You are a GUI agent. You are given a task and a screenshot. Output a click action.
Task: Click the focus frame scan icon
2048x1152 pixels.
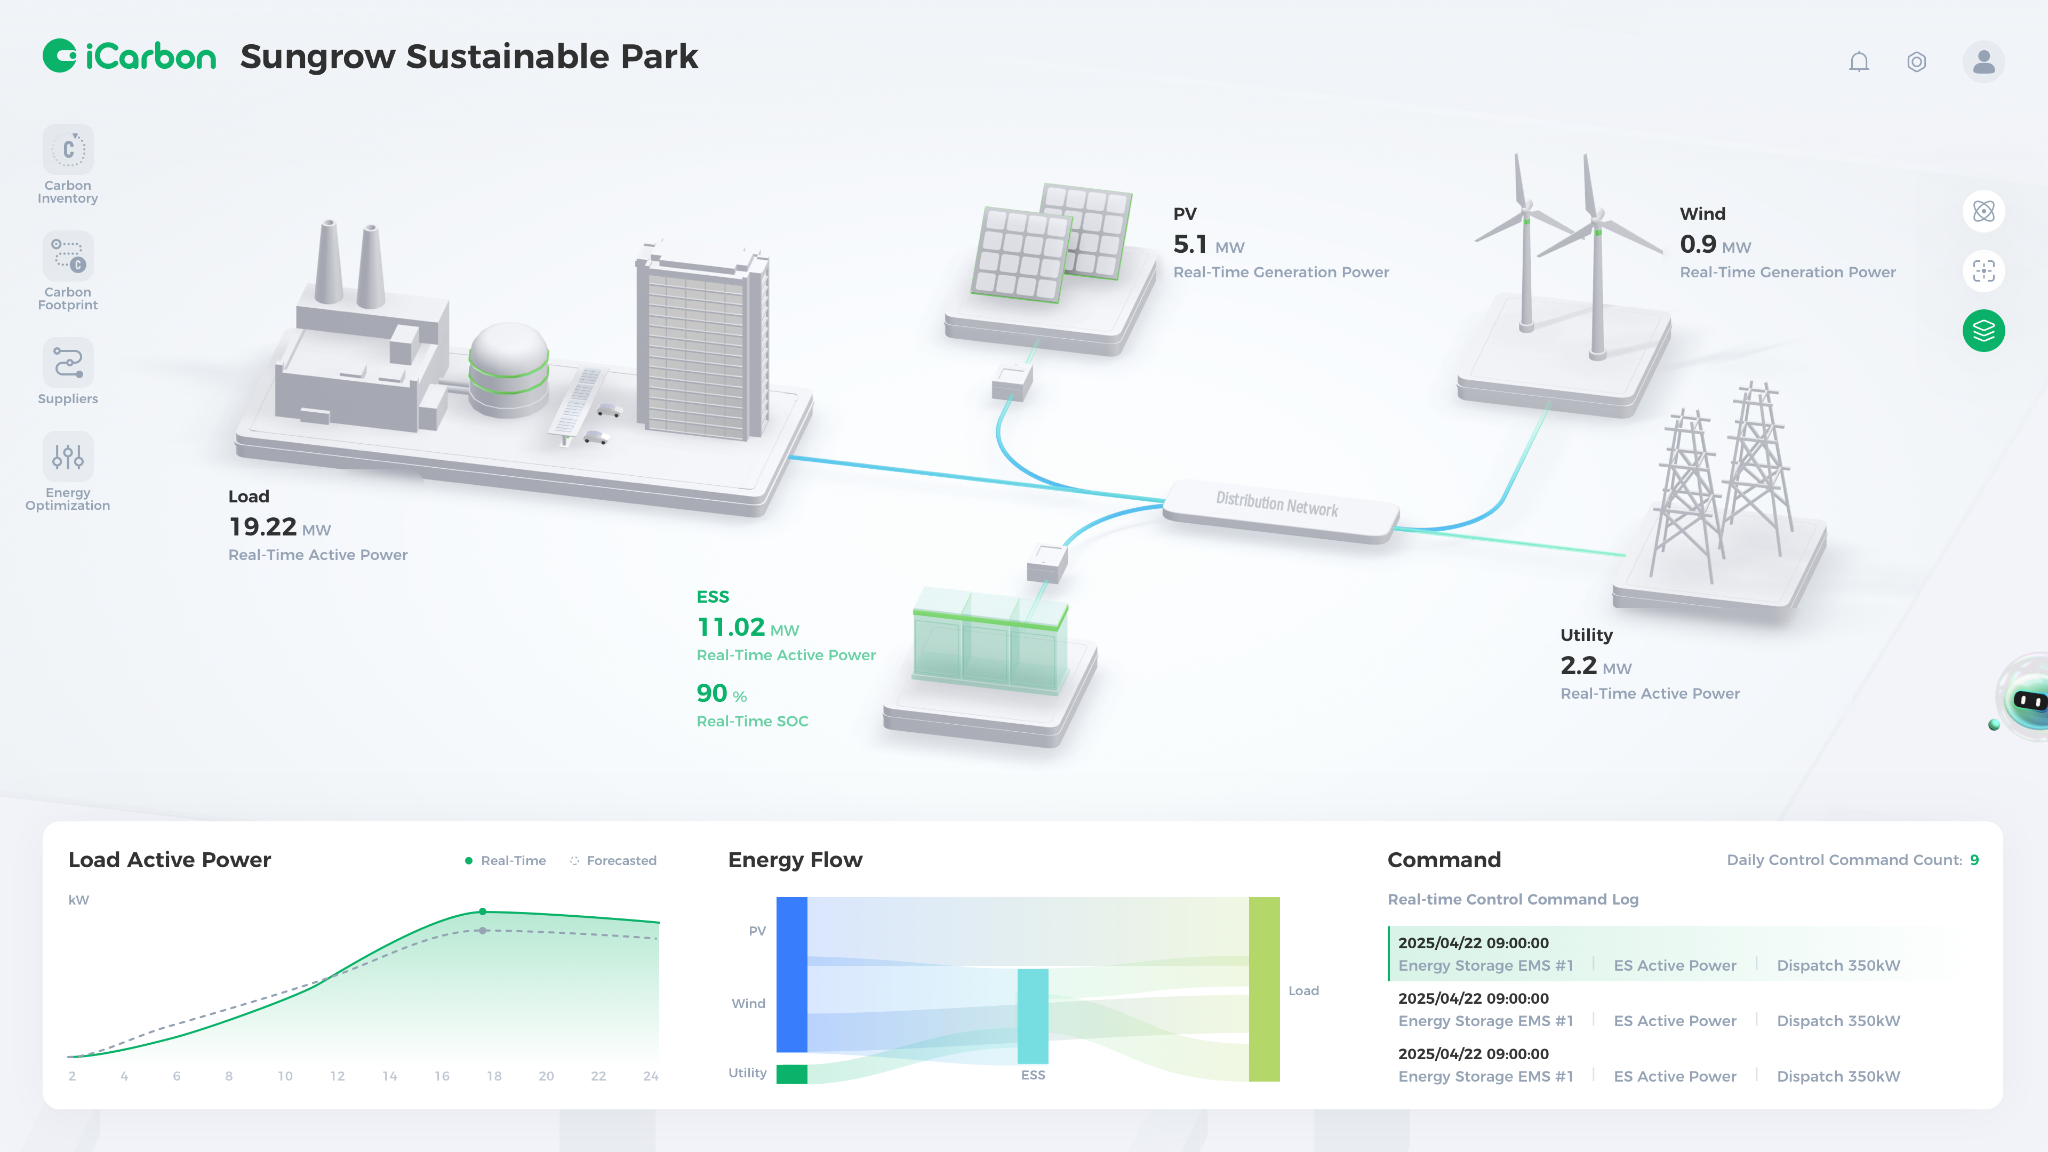[x=1984, y=271]
